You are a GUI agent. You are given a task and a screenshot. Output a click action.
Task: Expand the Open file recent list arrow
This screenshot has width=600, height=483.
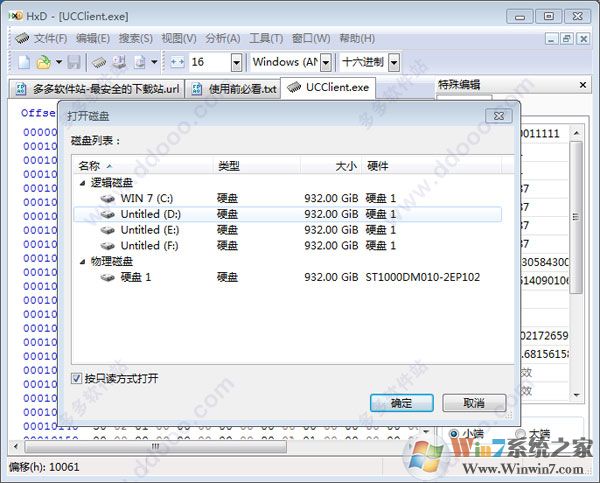(59, 62)
